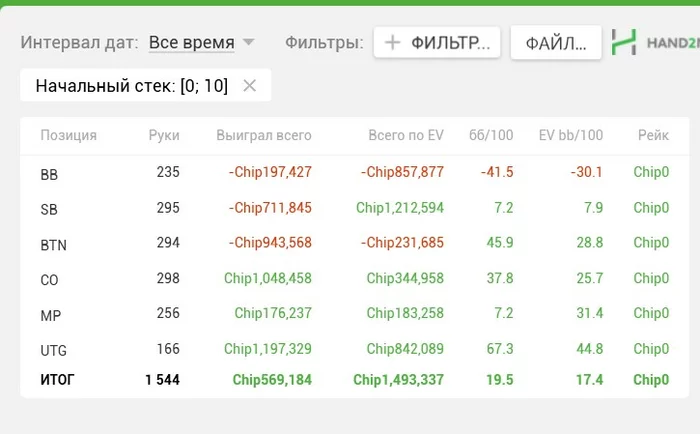Click the add ФИЛЬТР button
This screenshot has width=700, height=434.
click(438, 43)
